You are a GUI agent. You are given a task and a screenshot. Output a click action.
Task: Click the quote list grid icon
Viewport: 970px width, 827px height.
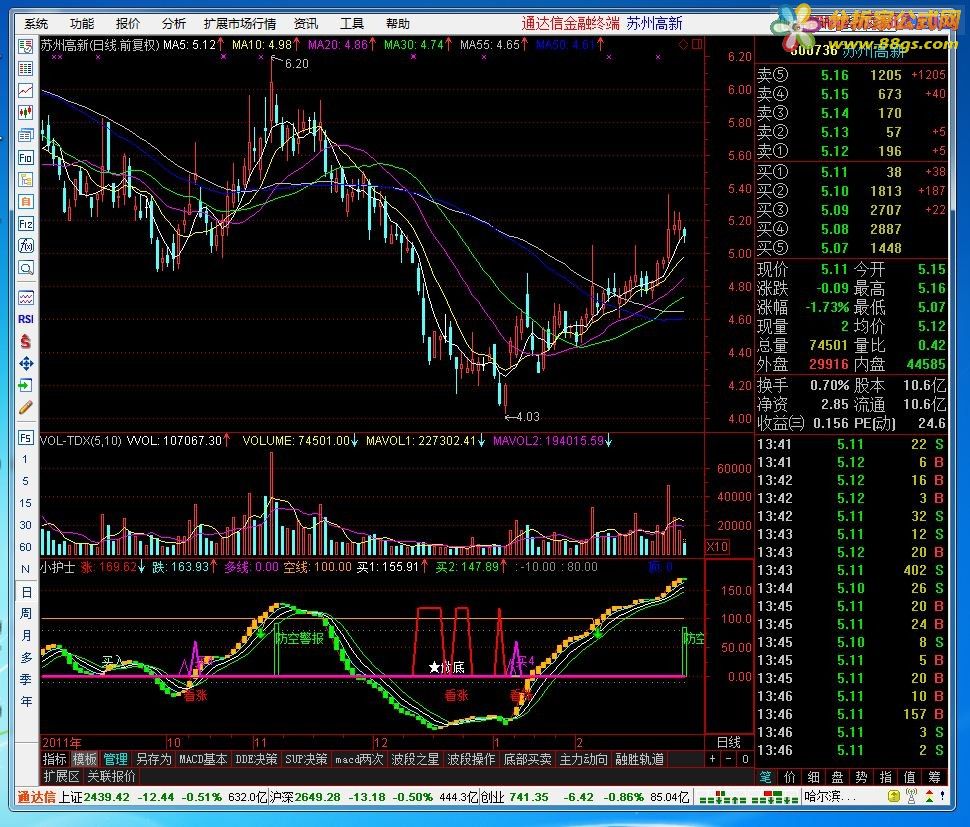click(25, 69)
